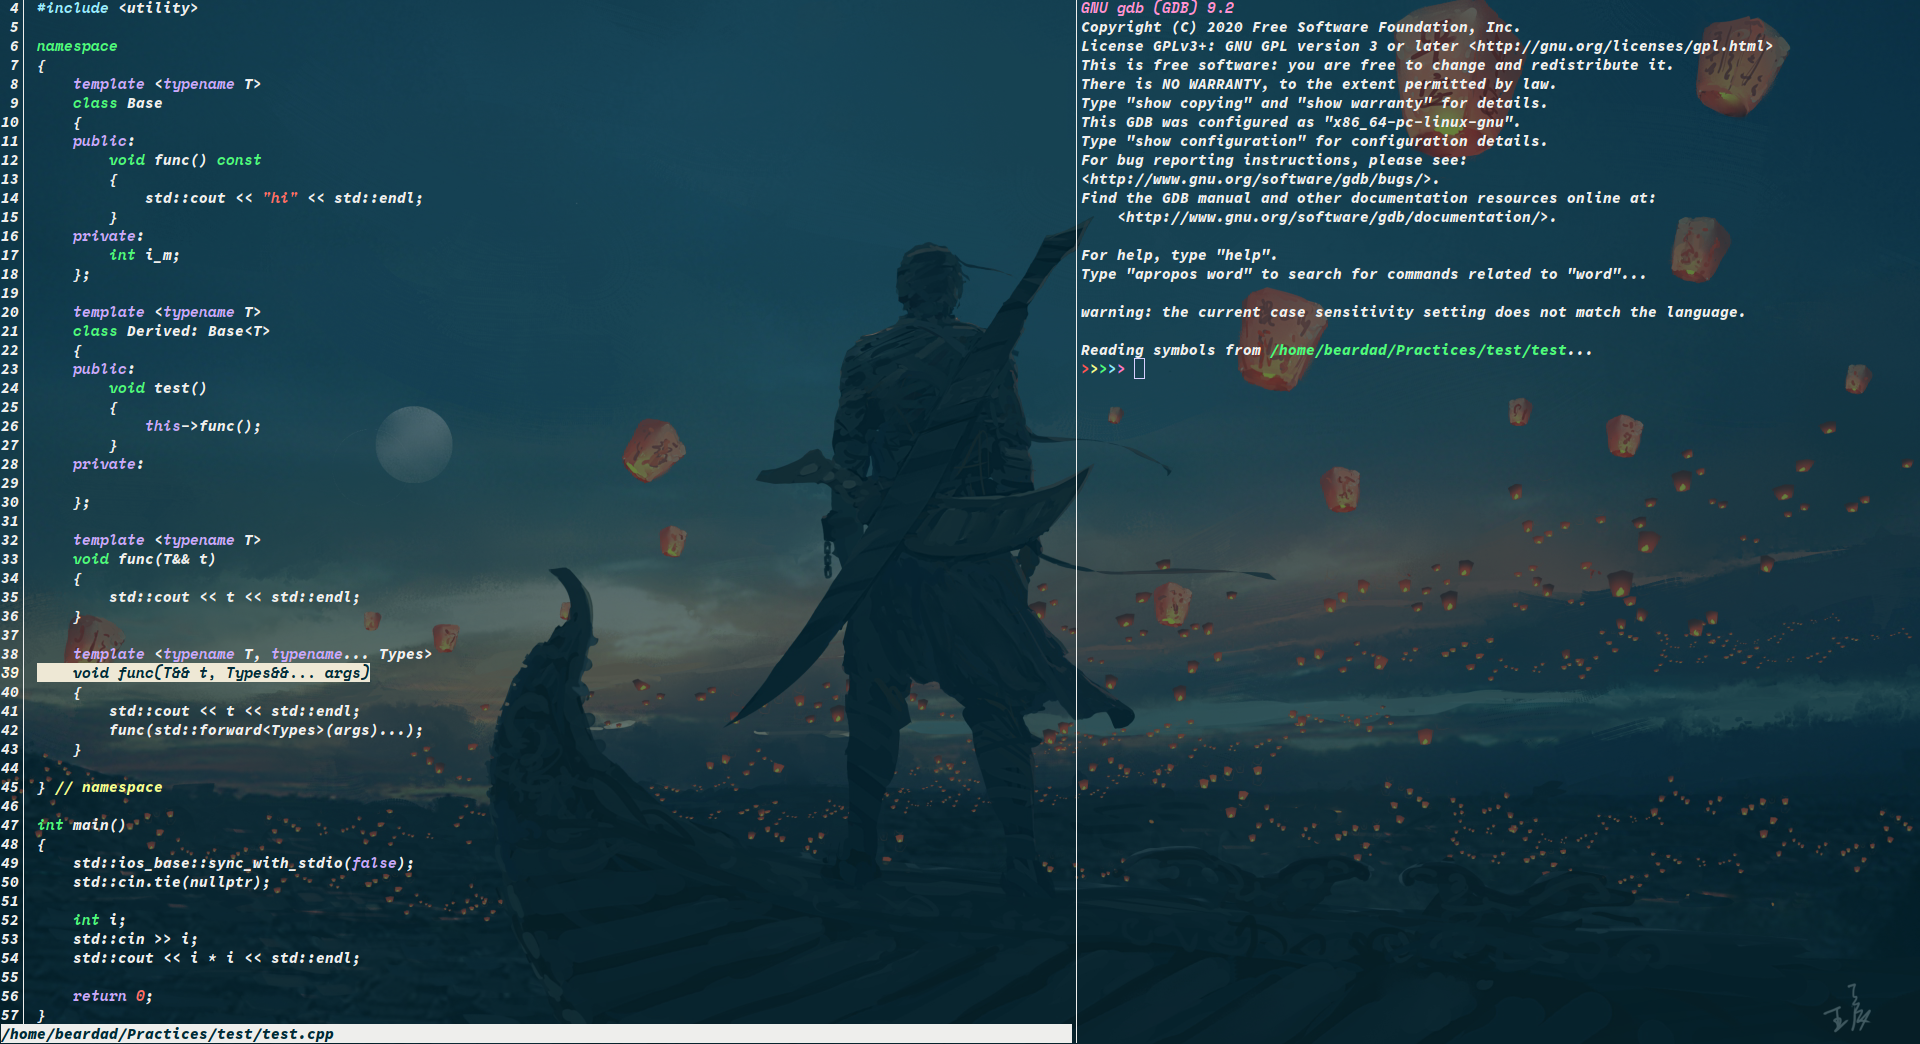Click the 'namespace' keyword on line 6
This screenshot has width=1920, height=1044.
click(77, 46)
